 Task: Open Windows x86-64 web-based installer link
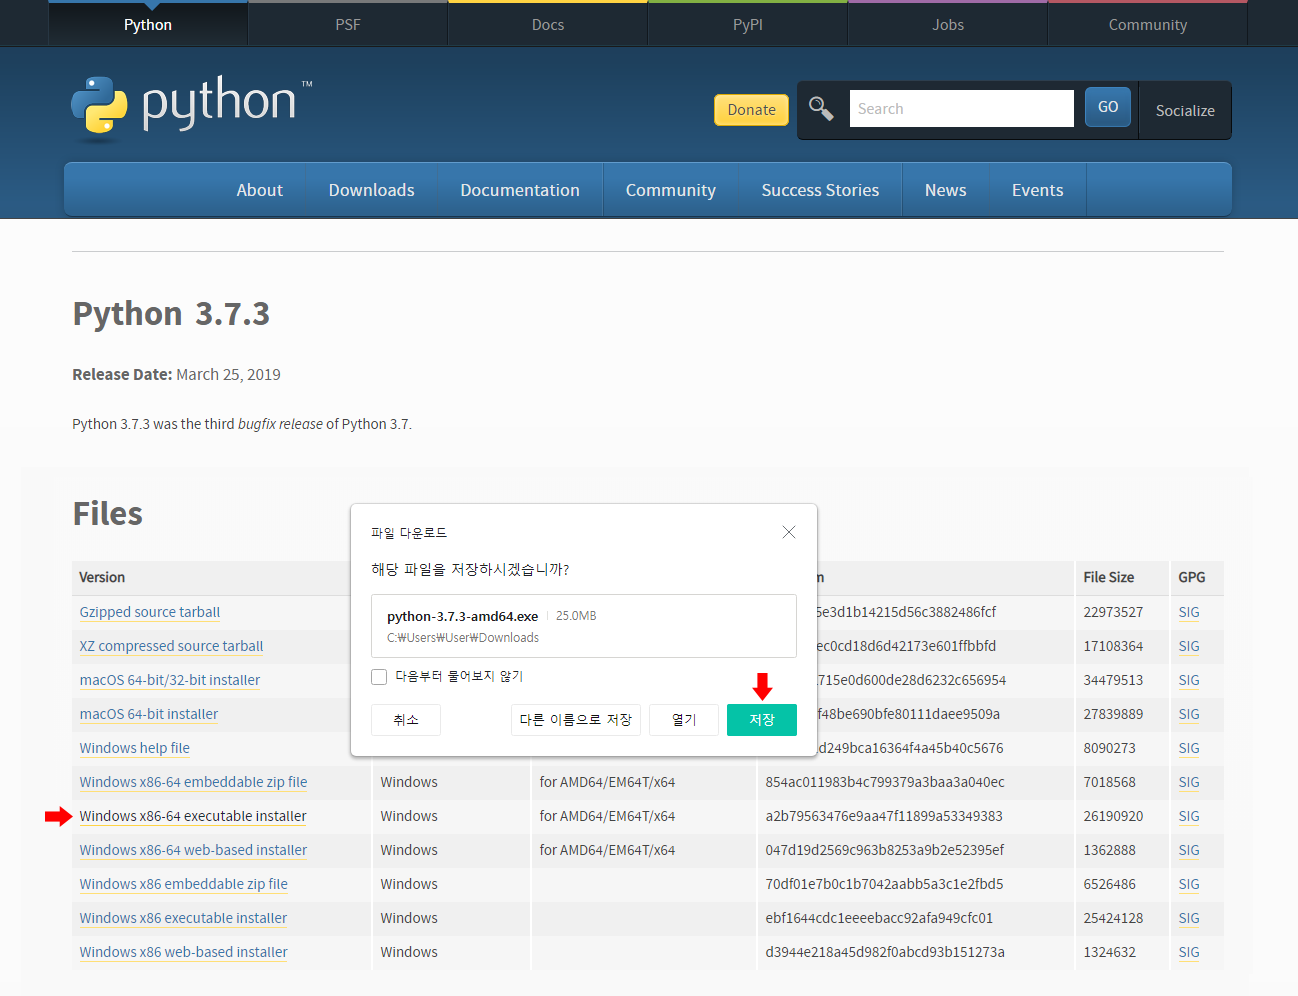(193, 850)
